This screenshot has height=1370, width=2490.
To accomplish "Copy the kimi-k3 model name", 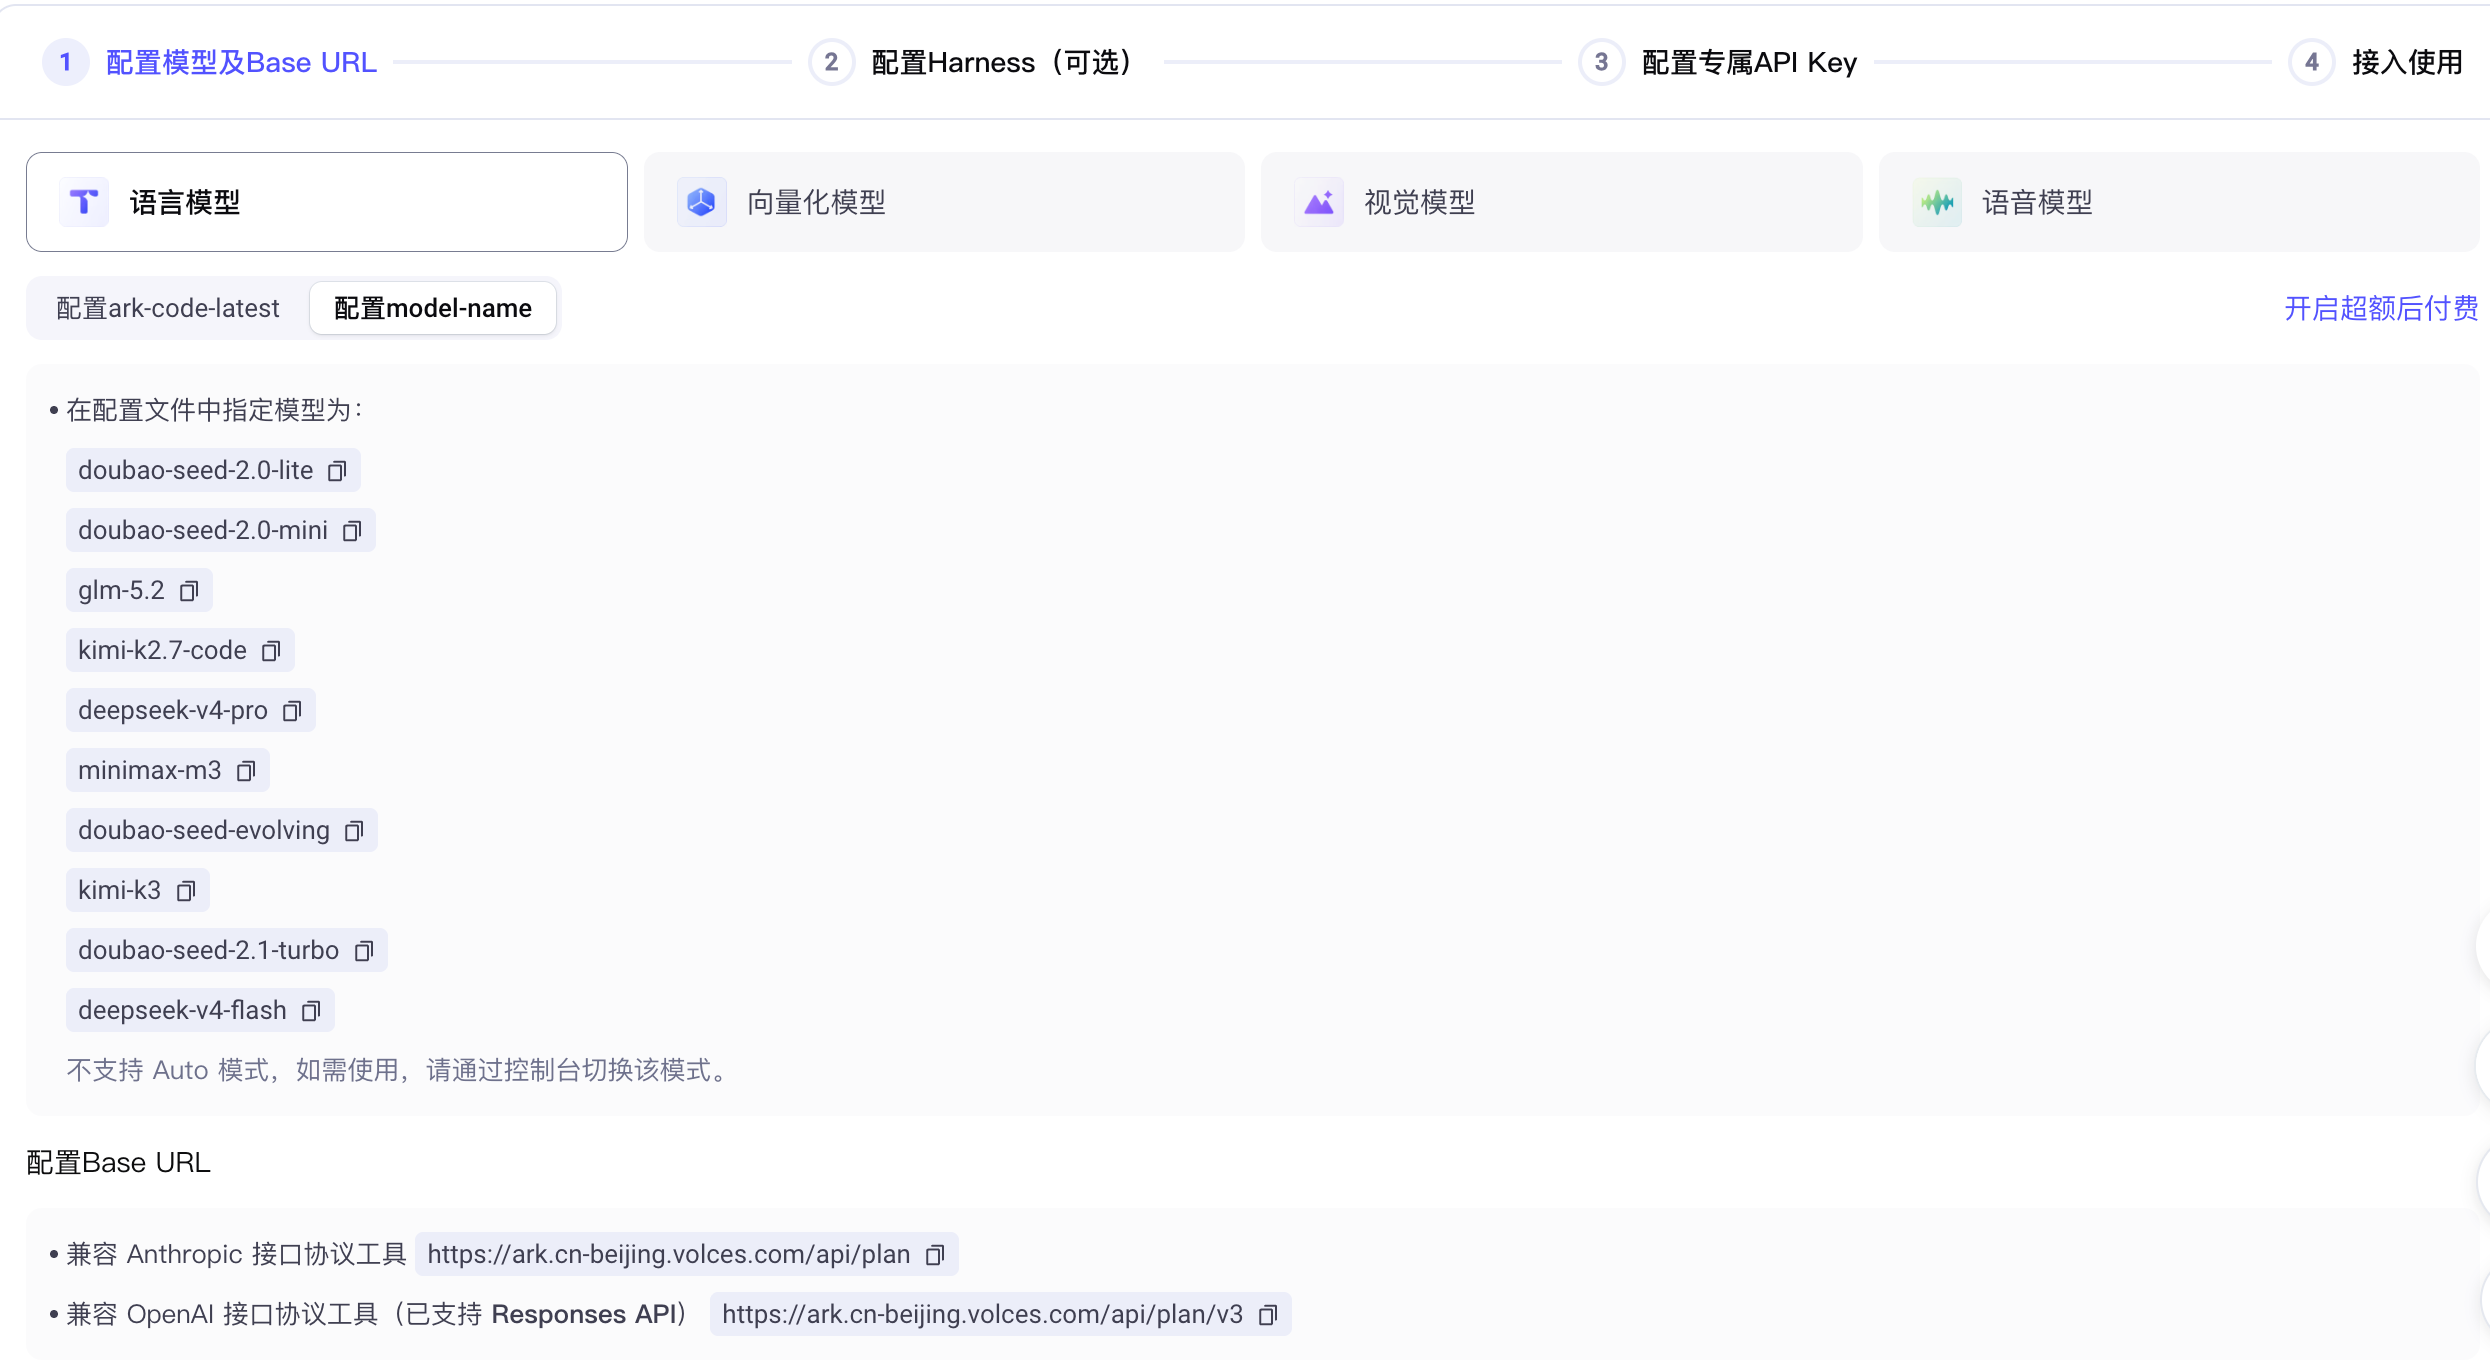I will (x=186, y=891).
